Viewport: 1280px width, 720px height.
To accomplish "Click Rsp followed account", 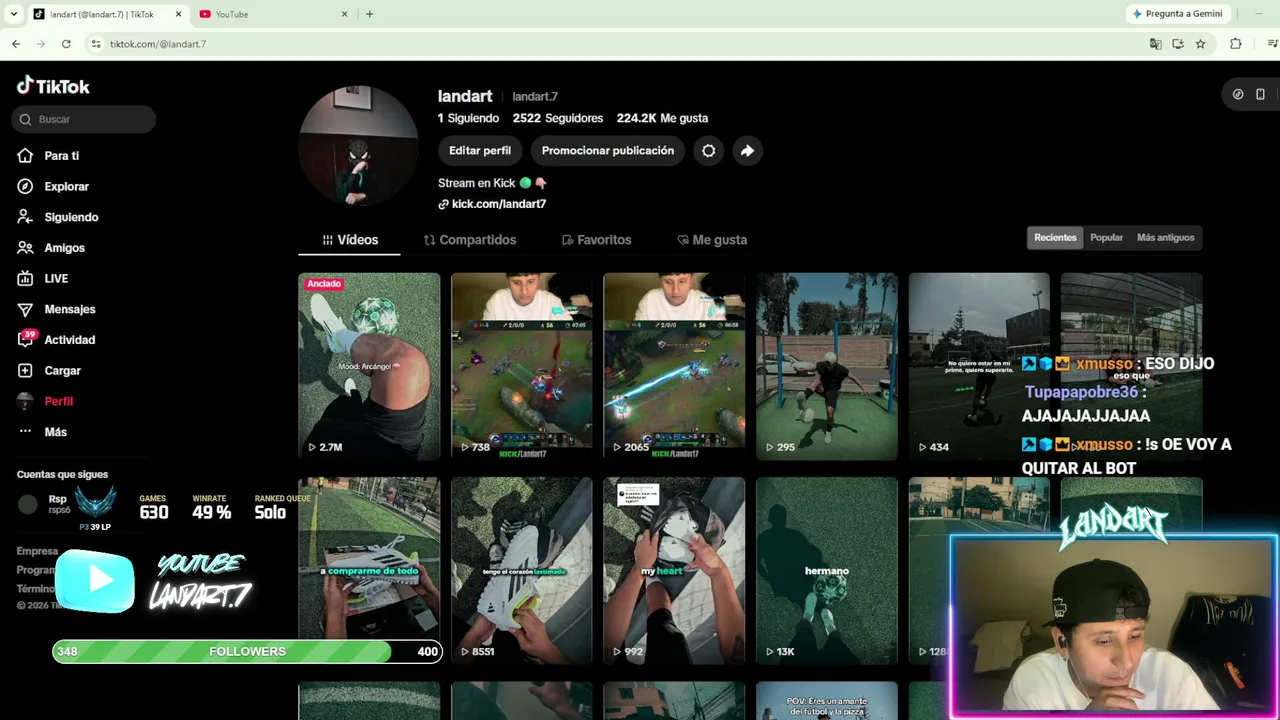I will click(44, 504).
